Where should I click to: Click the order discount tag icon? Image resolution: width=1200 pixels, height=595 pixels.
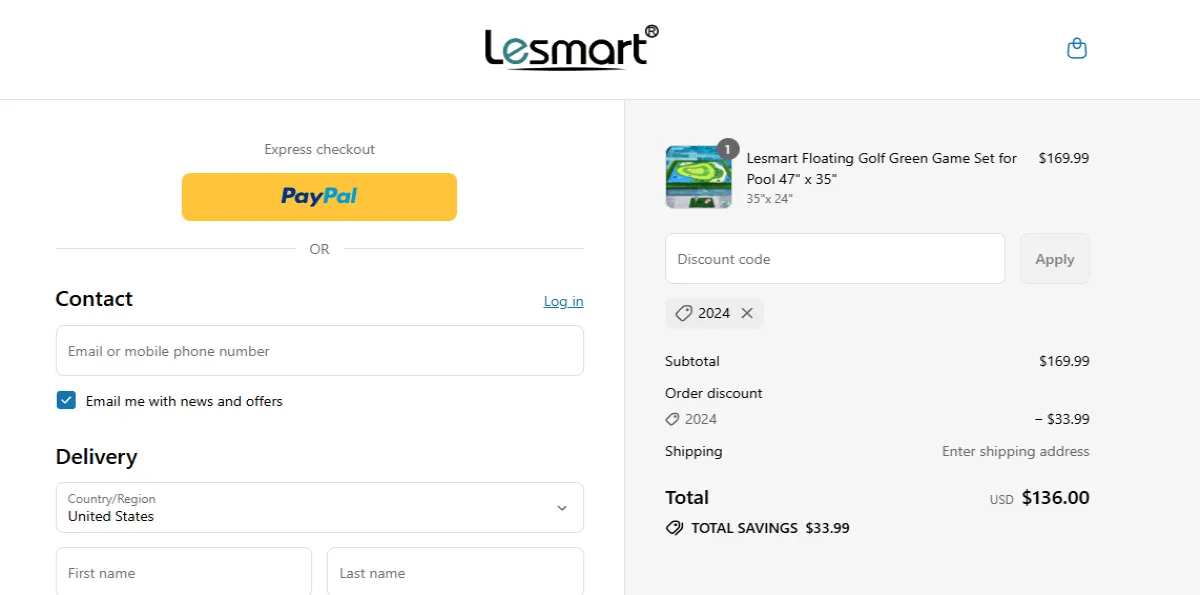[x=673, y=419]
